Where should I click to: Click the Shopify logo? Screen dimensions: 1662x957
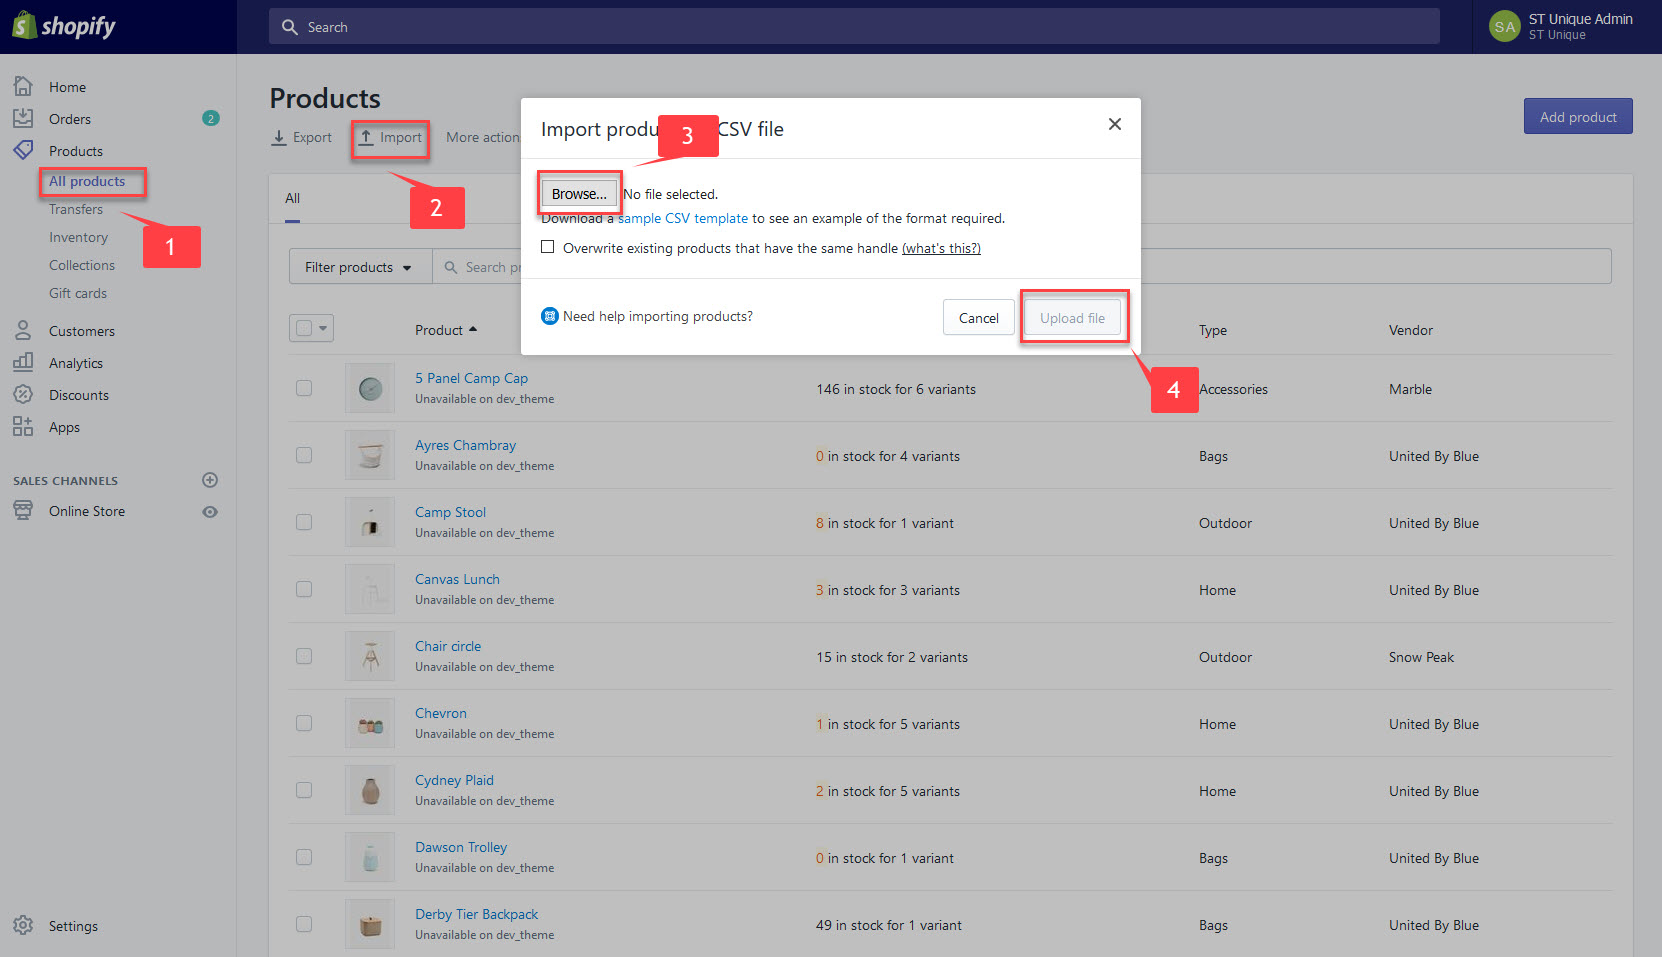pos(64,26)
